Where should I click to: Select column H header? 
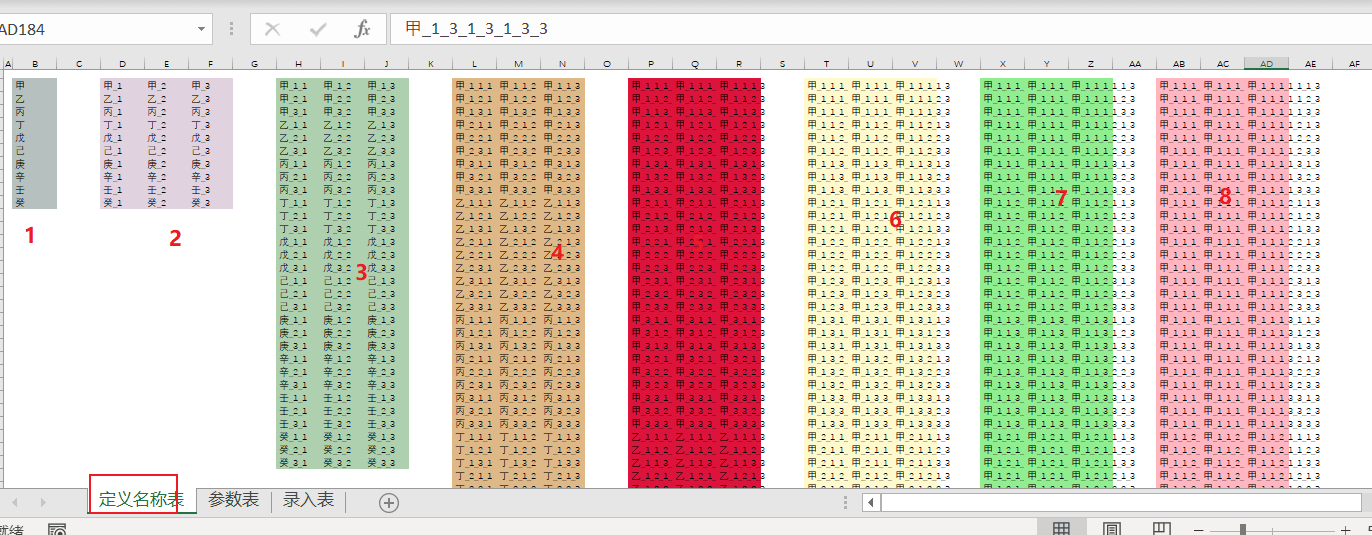point(298,64)
